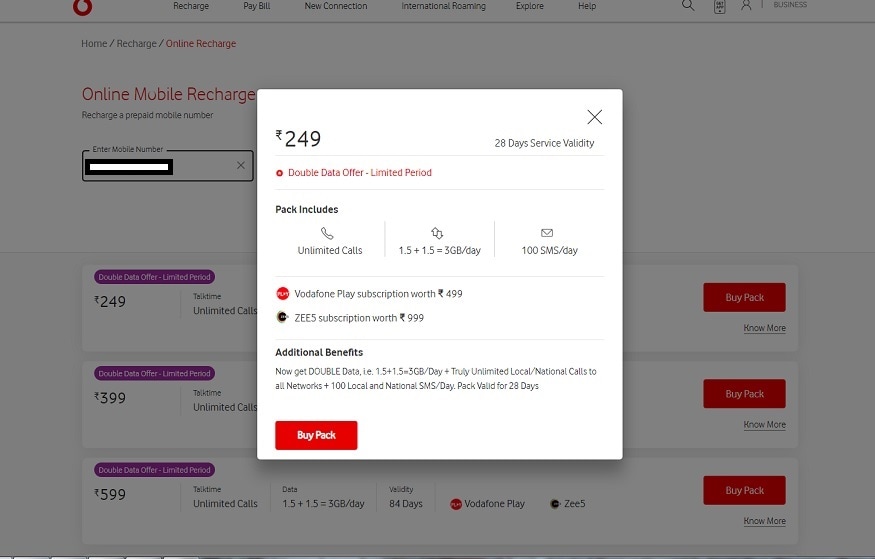Open the Recharge menu
The image size is (875, 559).
tap(191, 6)
